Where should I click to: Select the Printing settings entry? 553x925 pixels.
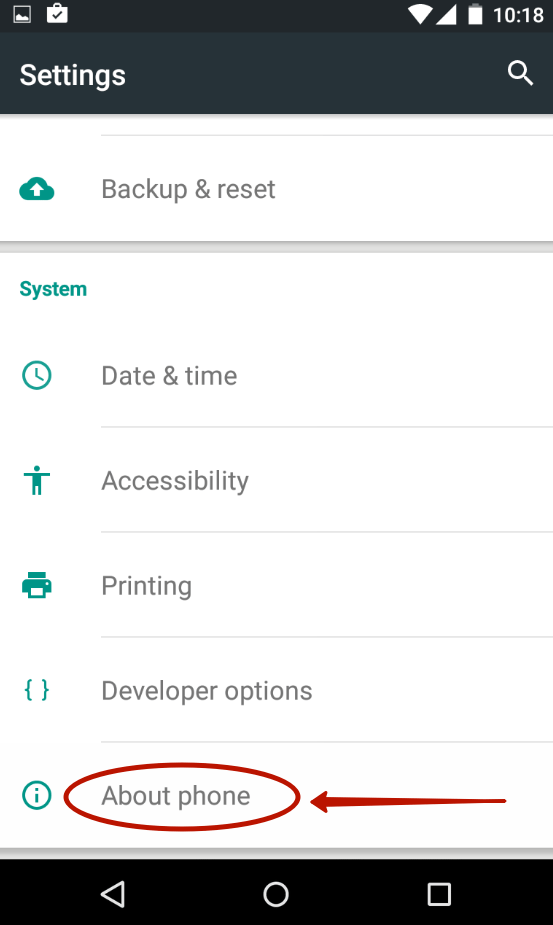click(x=276, y=585)
